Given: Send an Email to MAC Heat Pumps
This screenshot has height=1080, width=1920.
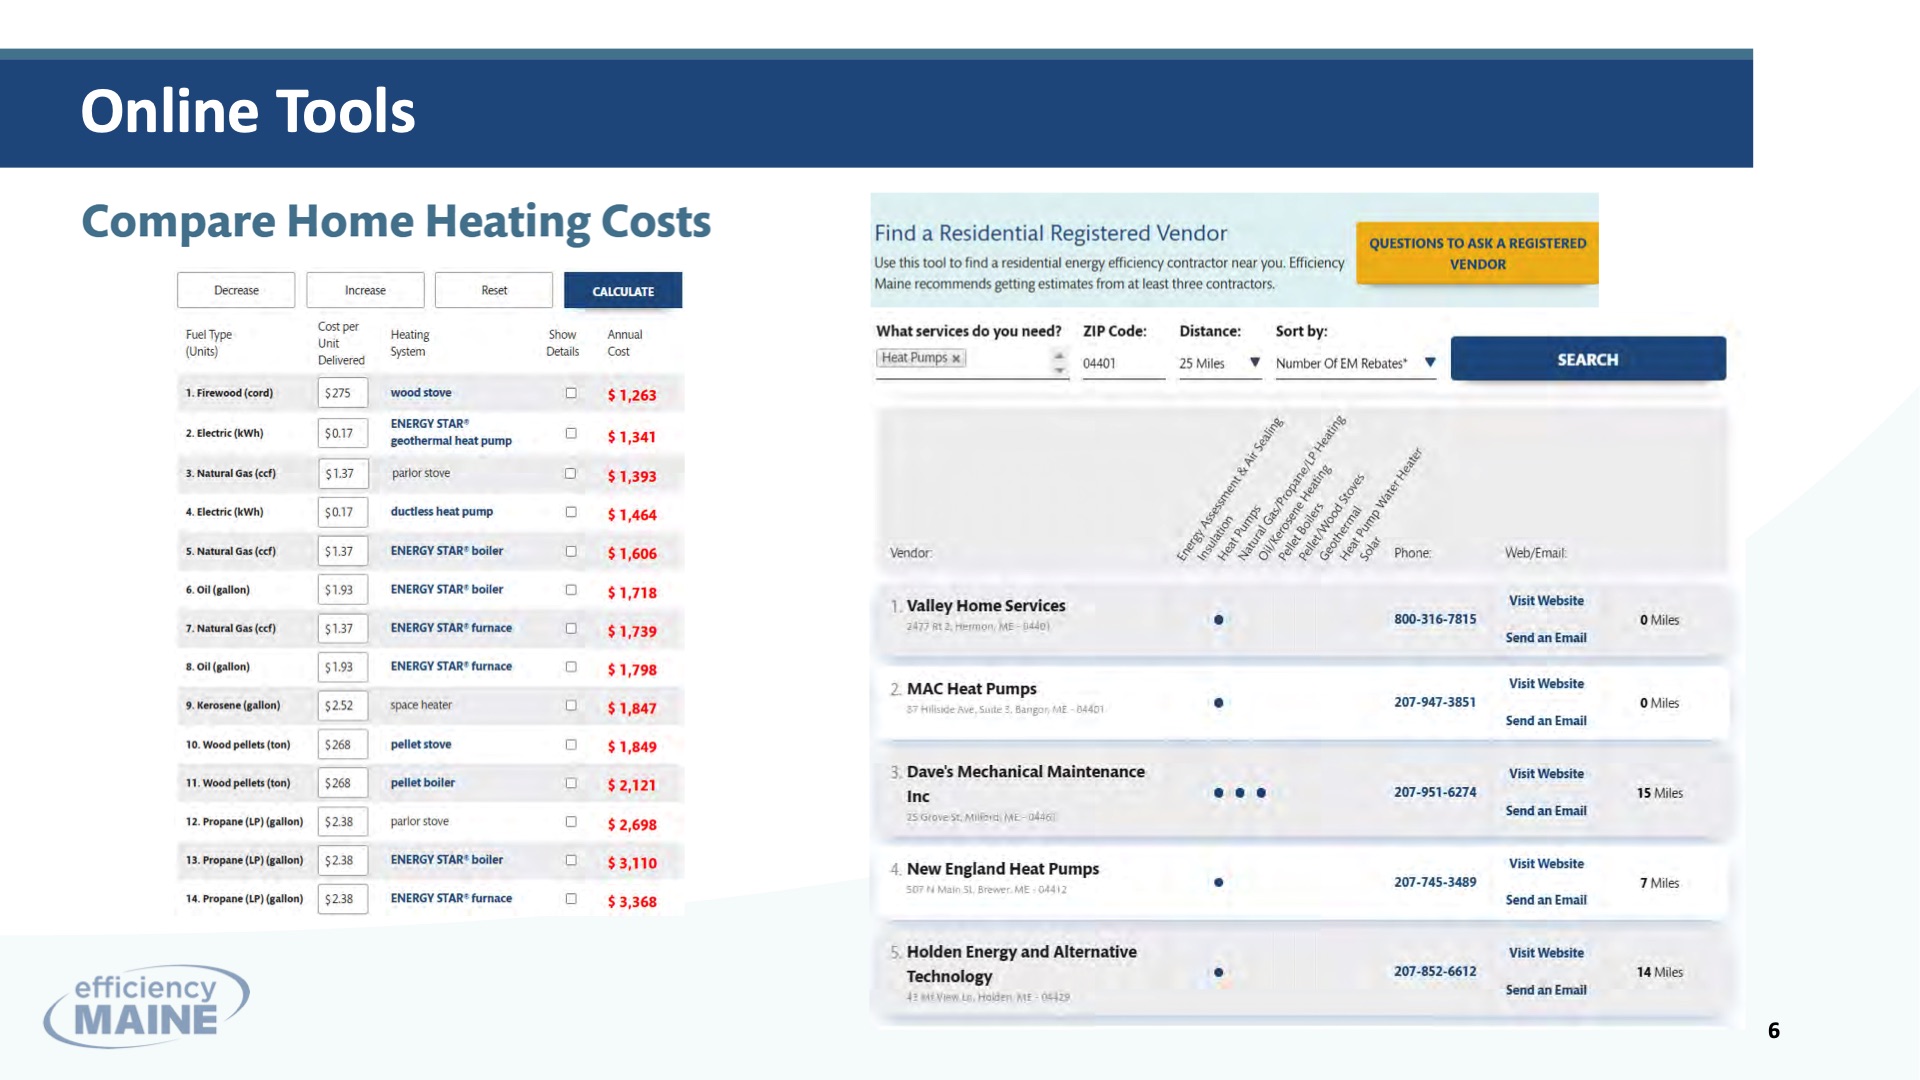Looking at the screenshot, I should pos(1546,721).
